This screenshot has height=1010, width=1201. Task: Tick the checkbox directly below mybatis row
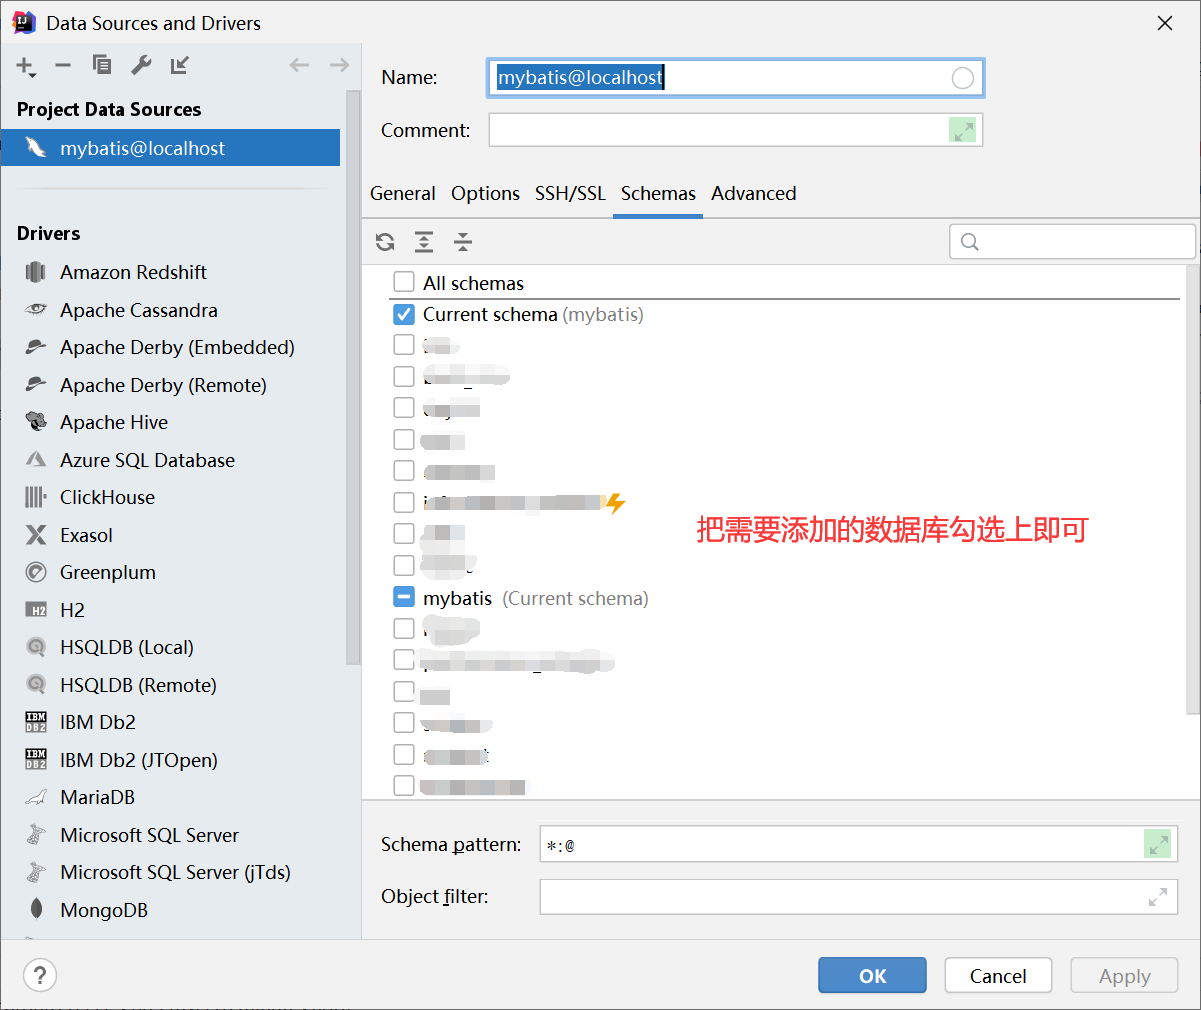pos(404,628)
